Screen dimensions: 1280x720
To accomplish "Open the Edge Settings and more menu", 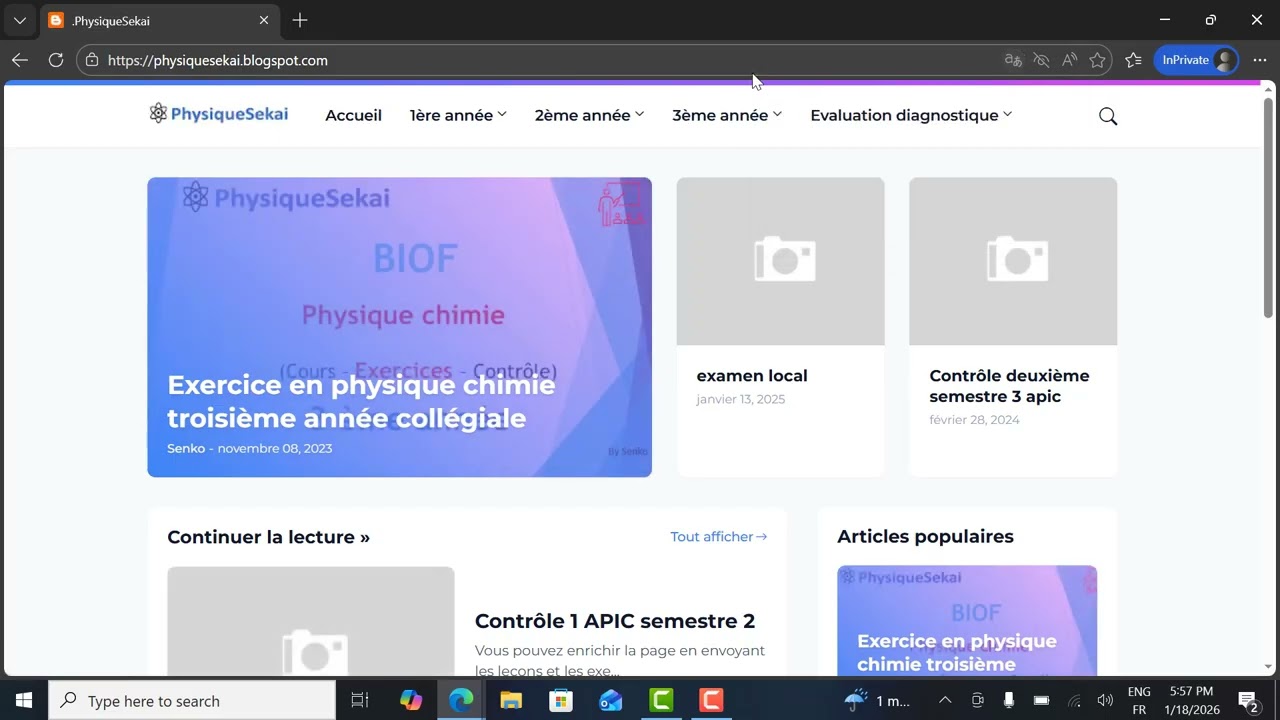I will (x=1260, y=60).
